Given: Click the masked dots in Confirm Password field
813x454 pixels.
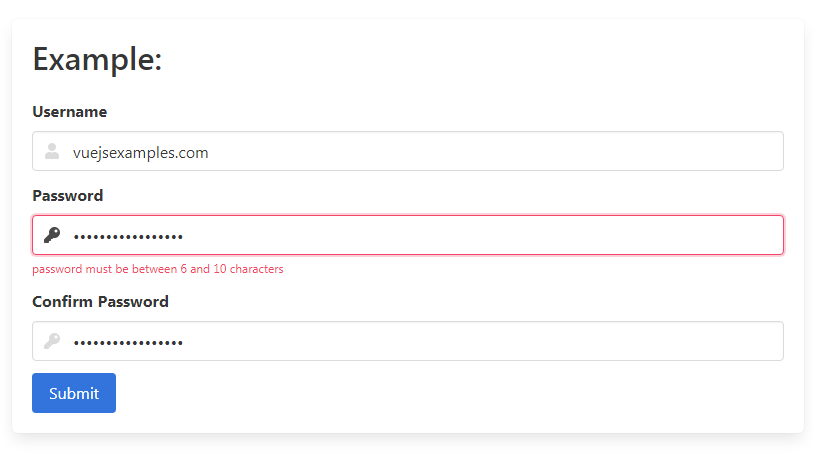Looking at the screenshot, I should pyautogui.click(x=128, y=342).
